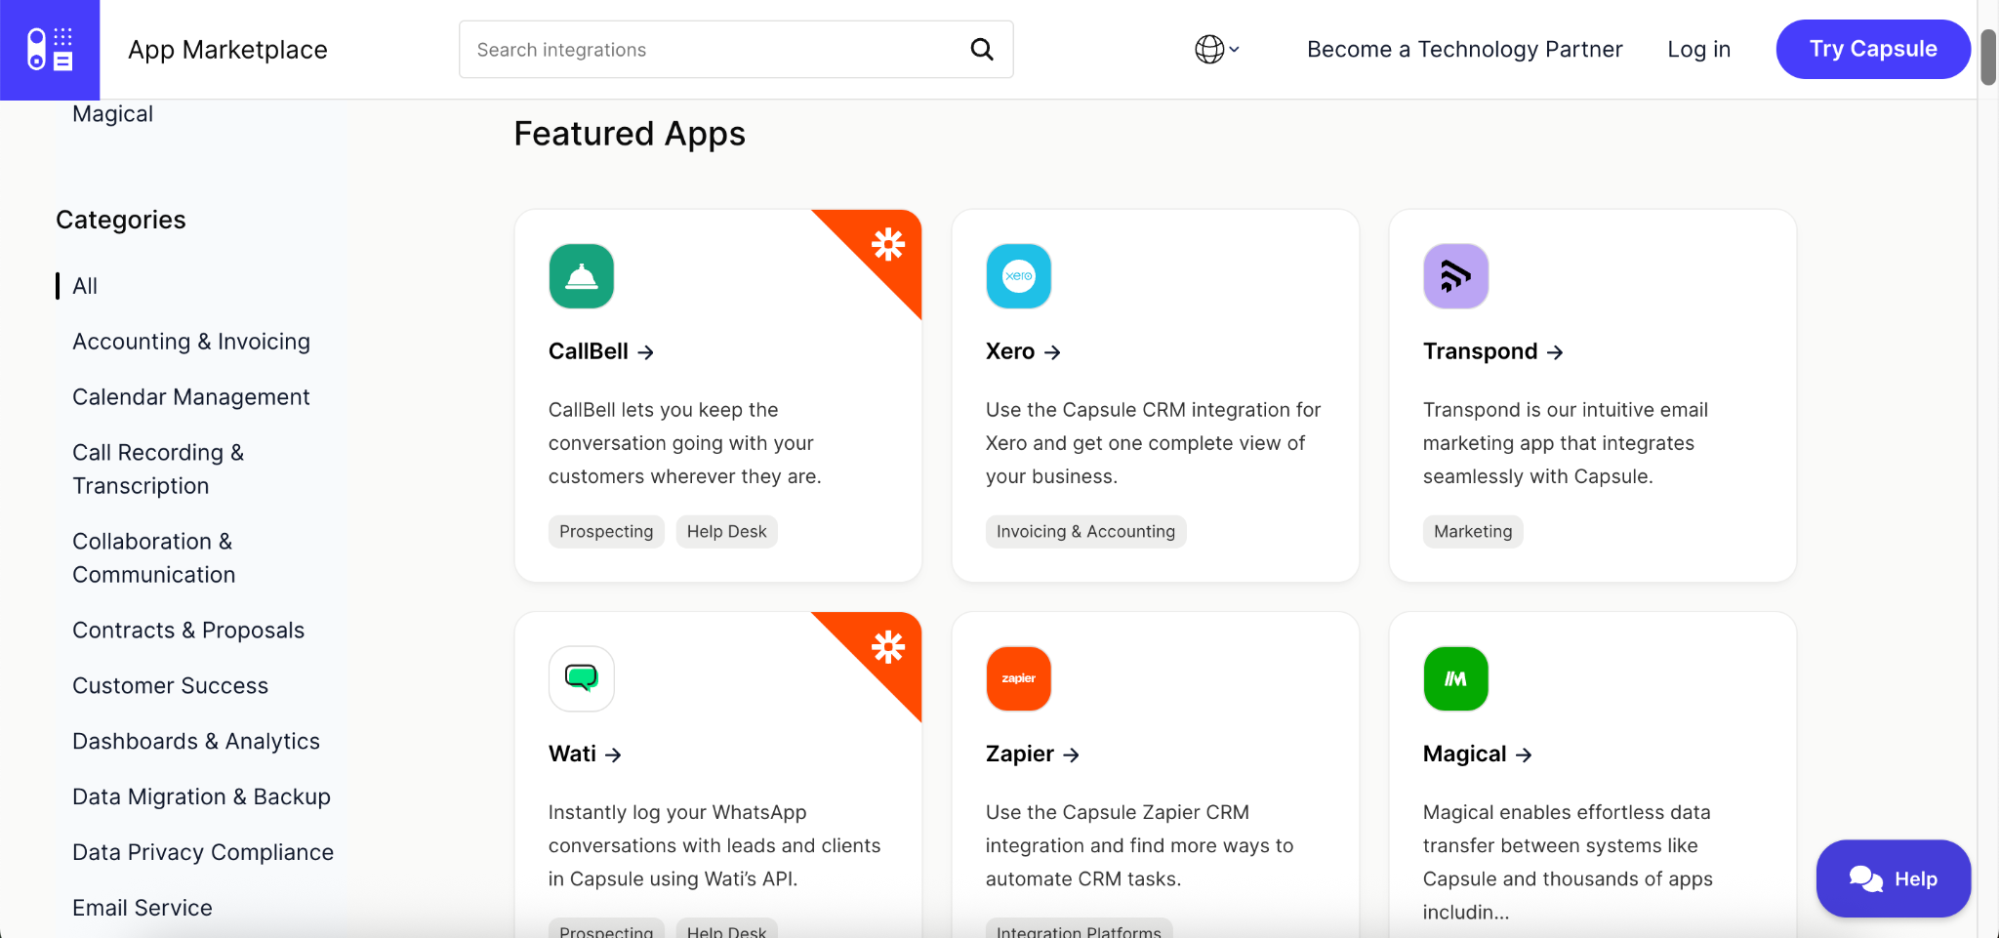1999x939 pixels.
Task: Click Invoicing & Accounting tag on Xero
Action: [1086, 532]
